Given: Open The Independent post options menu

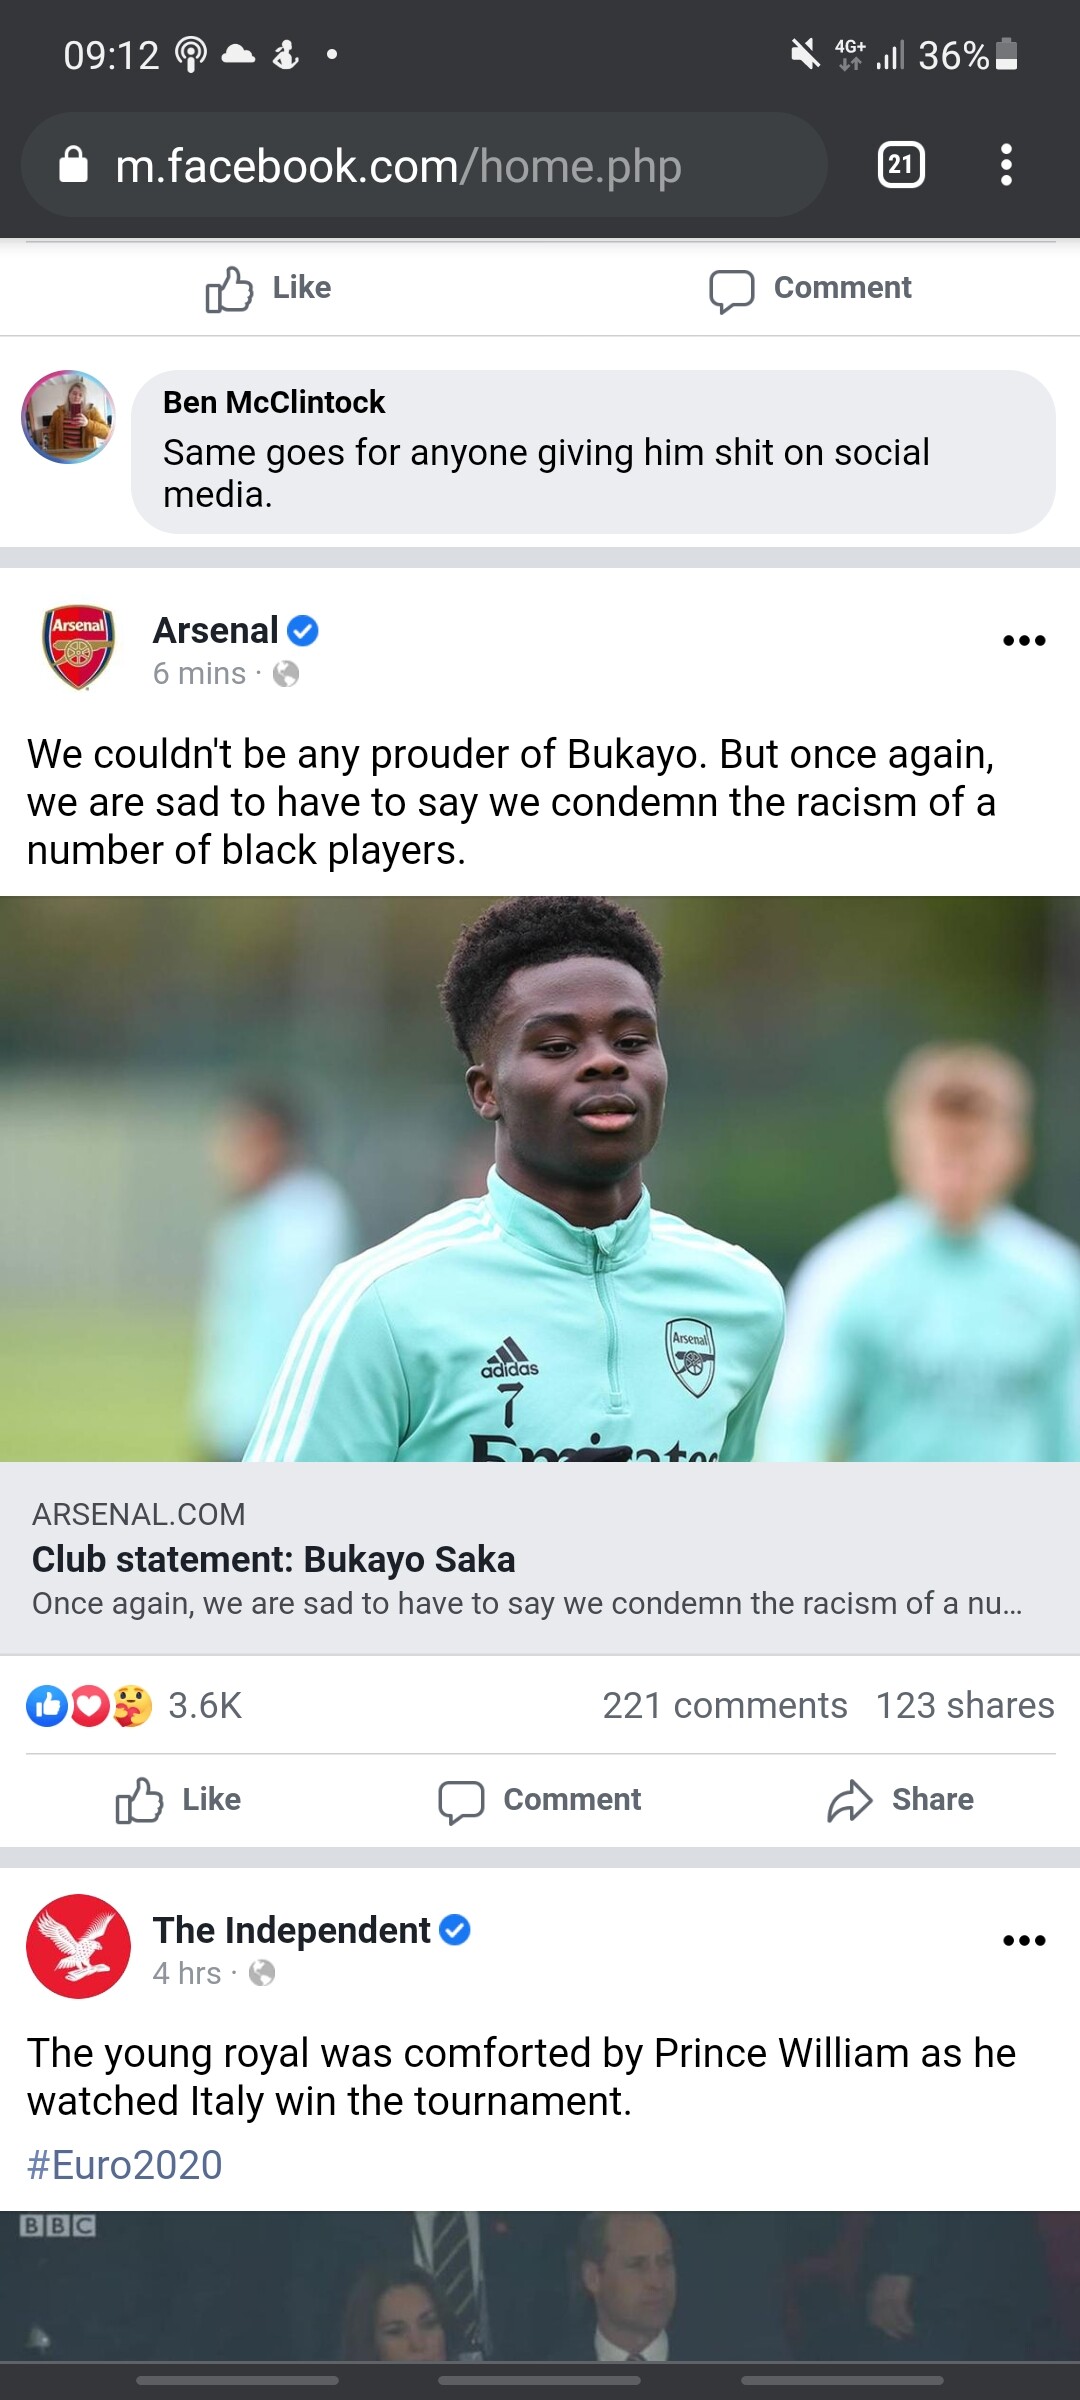Looking at the screenshot, I should click(x=1024, y=1940).
